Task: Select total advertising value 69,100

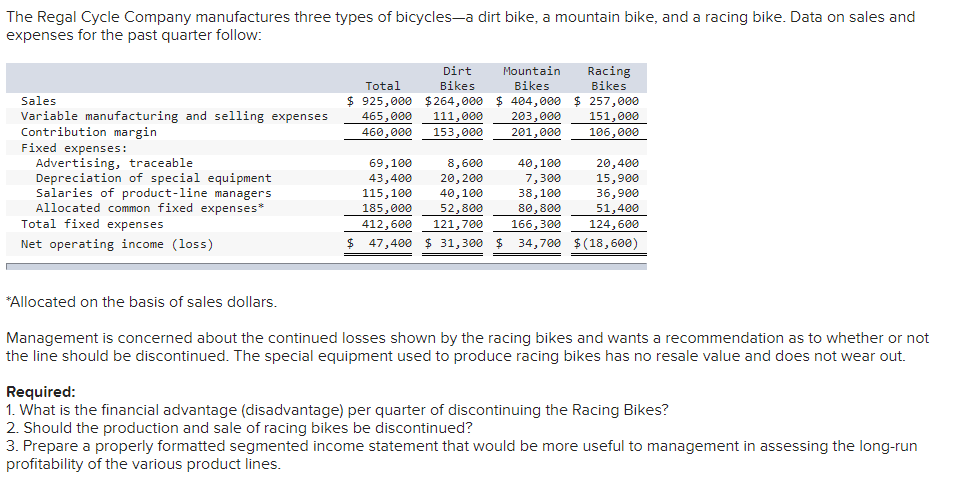Action: 390,163
